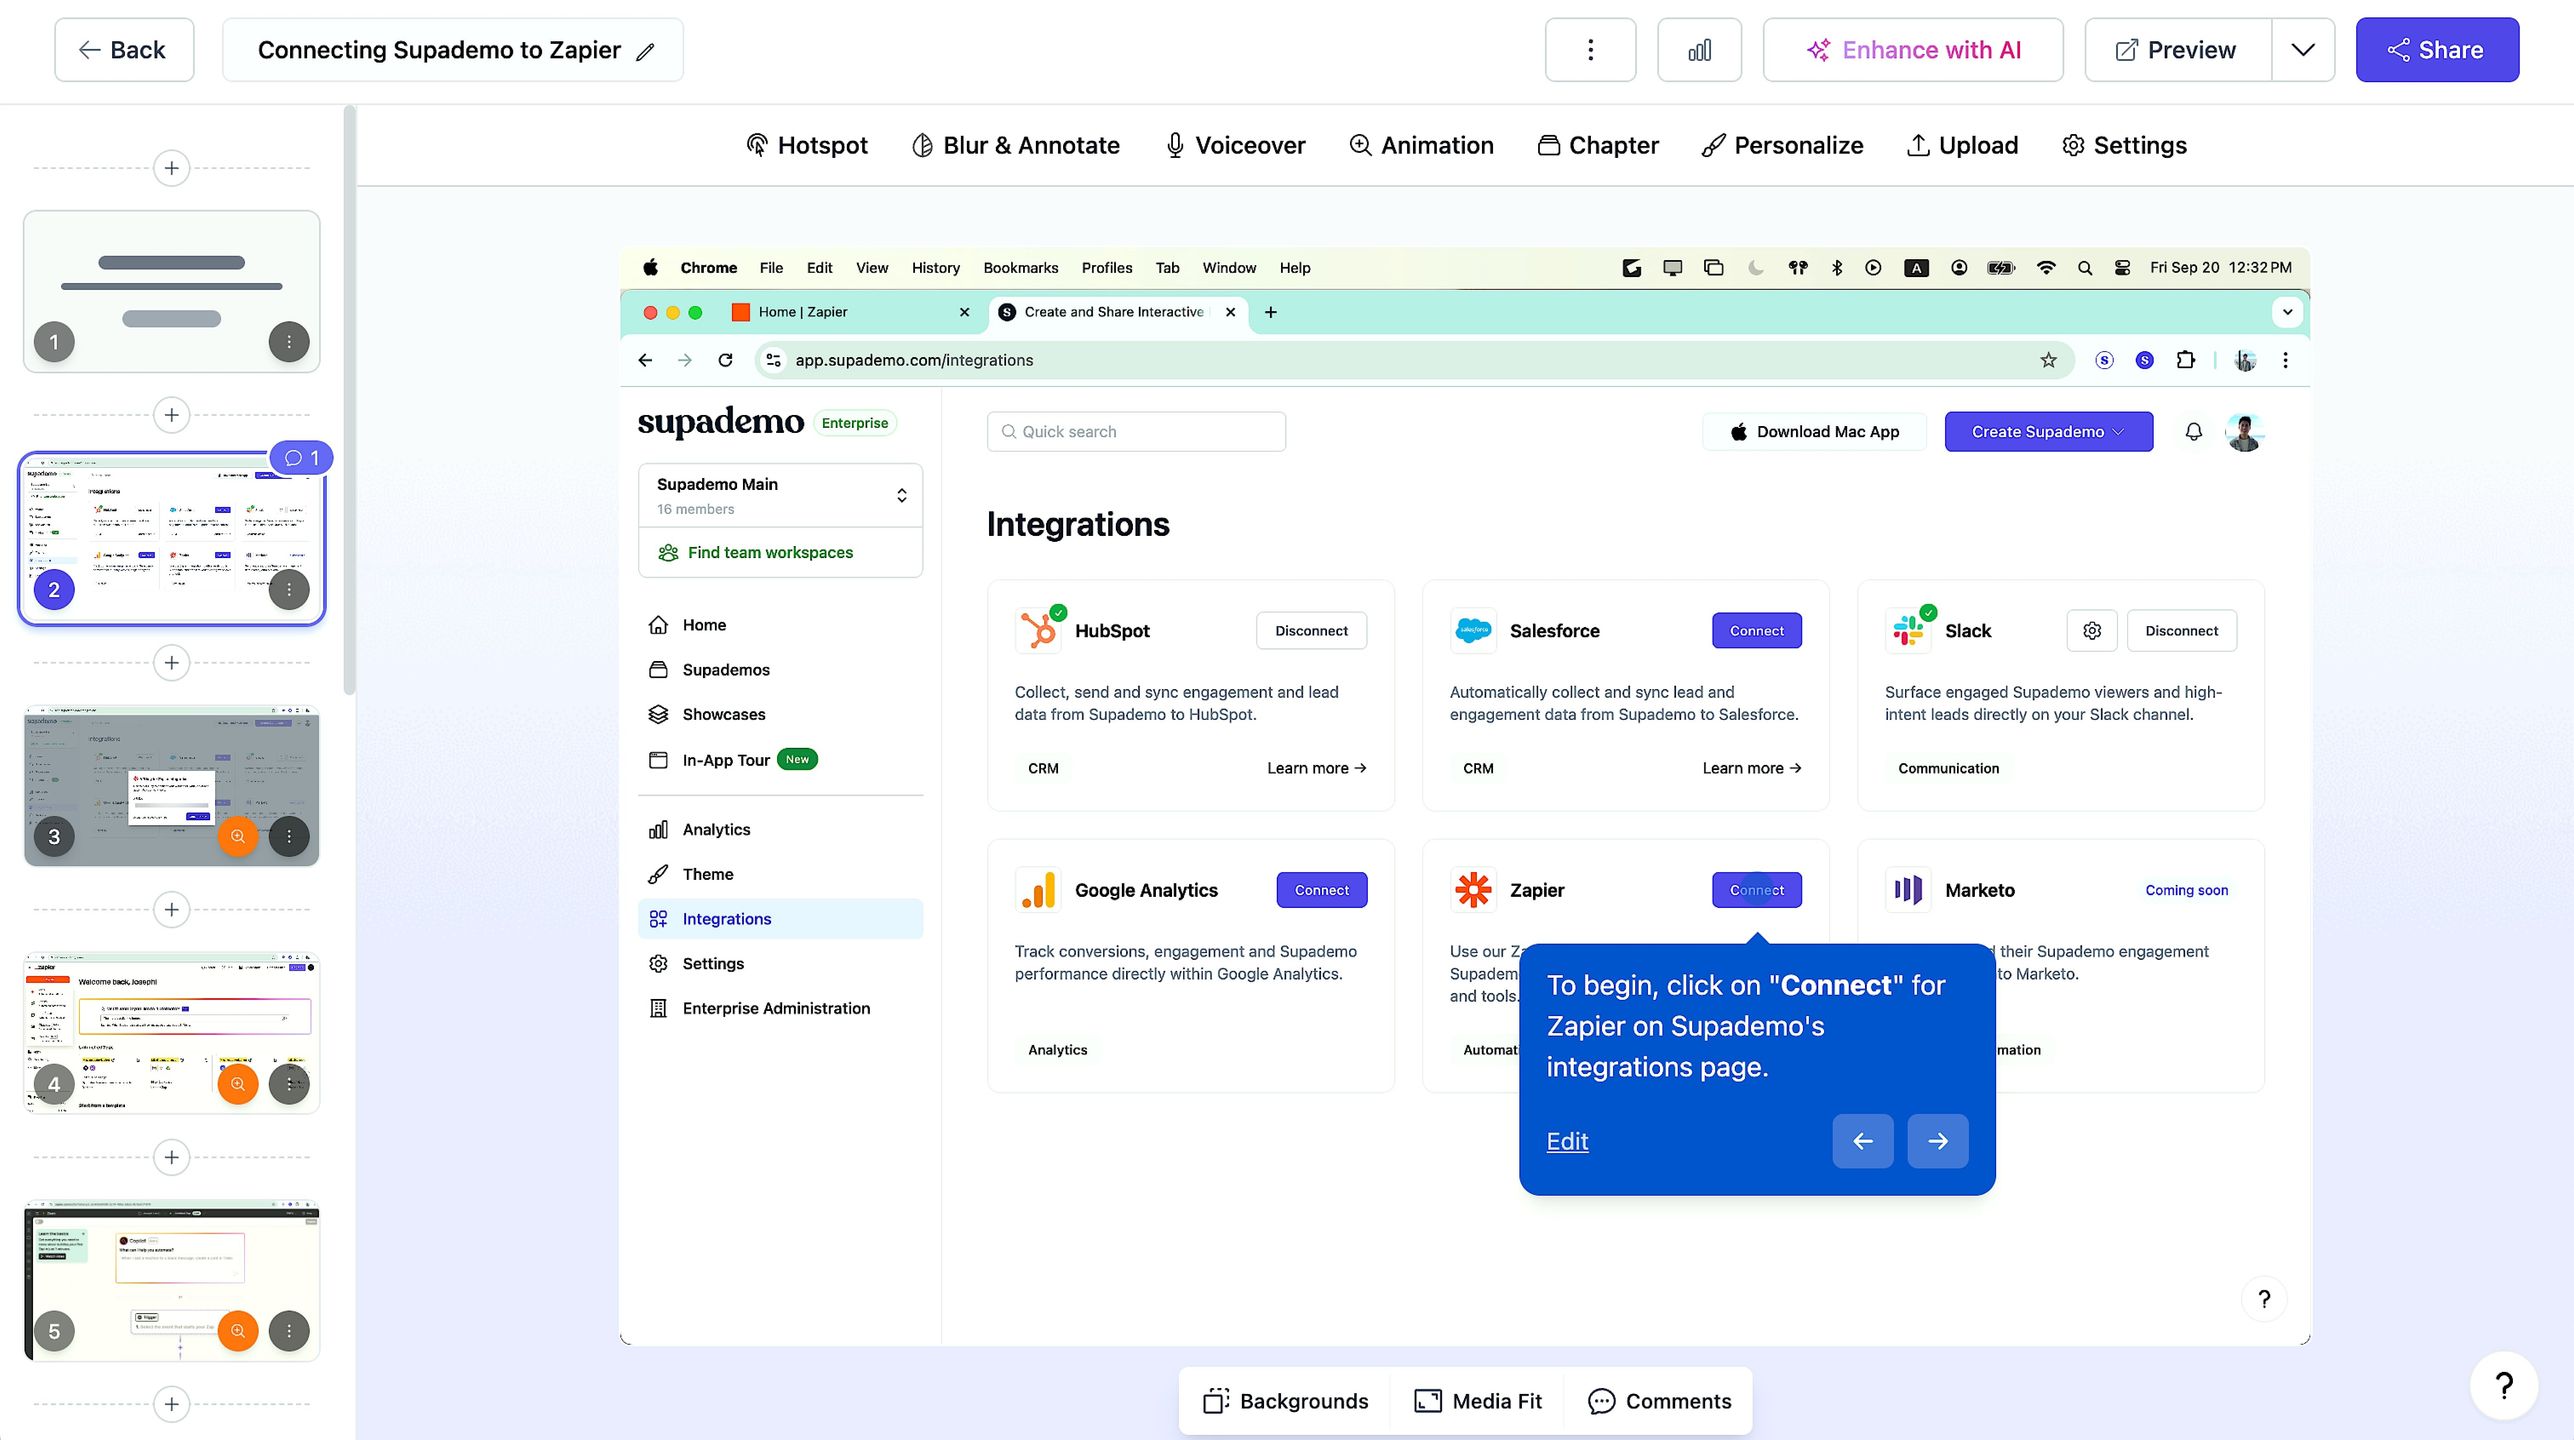Viewport: 2574px width, 1440px height.
Task: Open the Personalize tool
Action: 1782,146
